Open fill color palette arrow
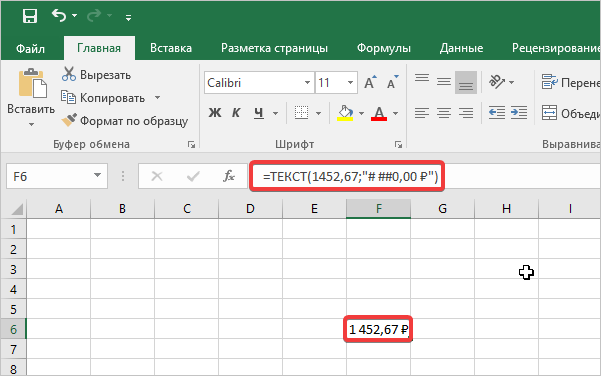 361,113
